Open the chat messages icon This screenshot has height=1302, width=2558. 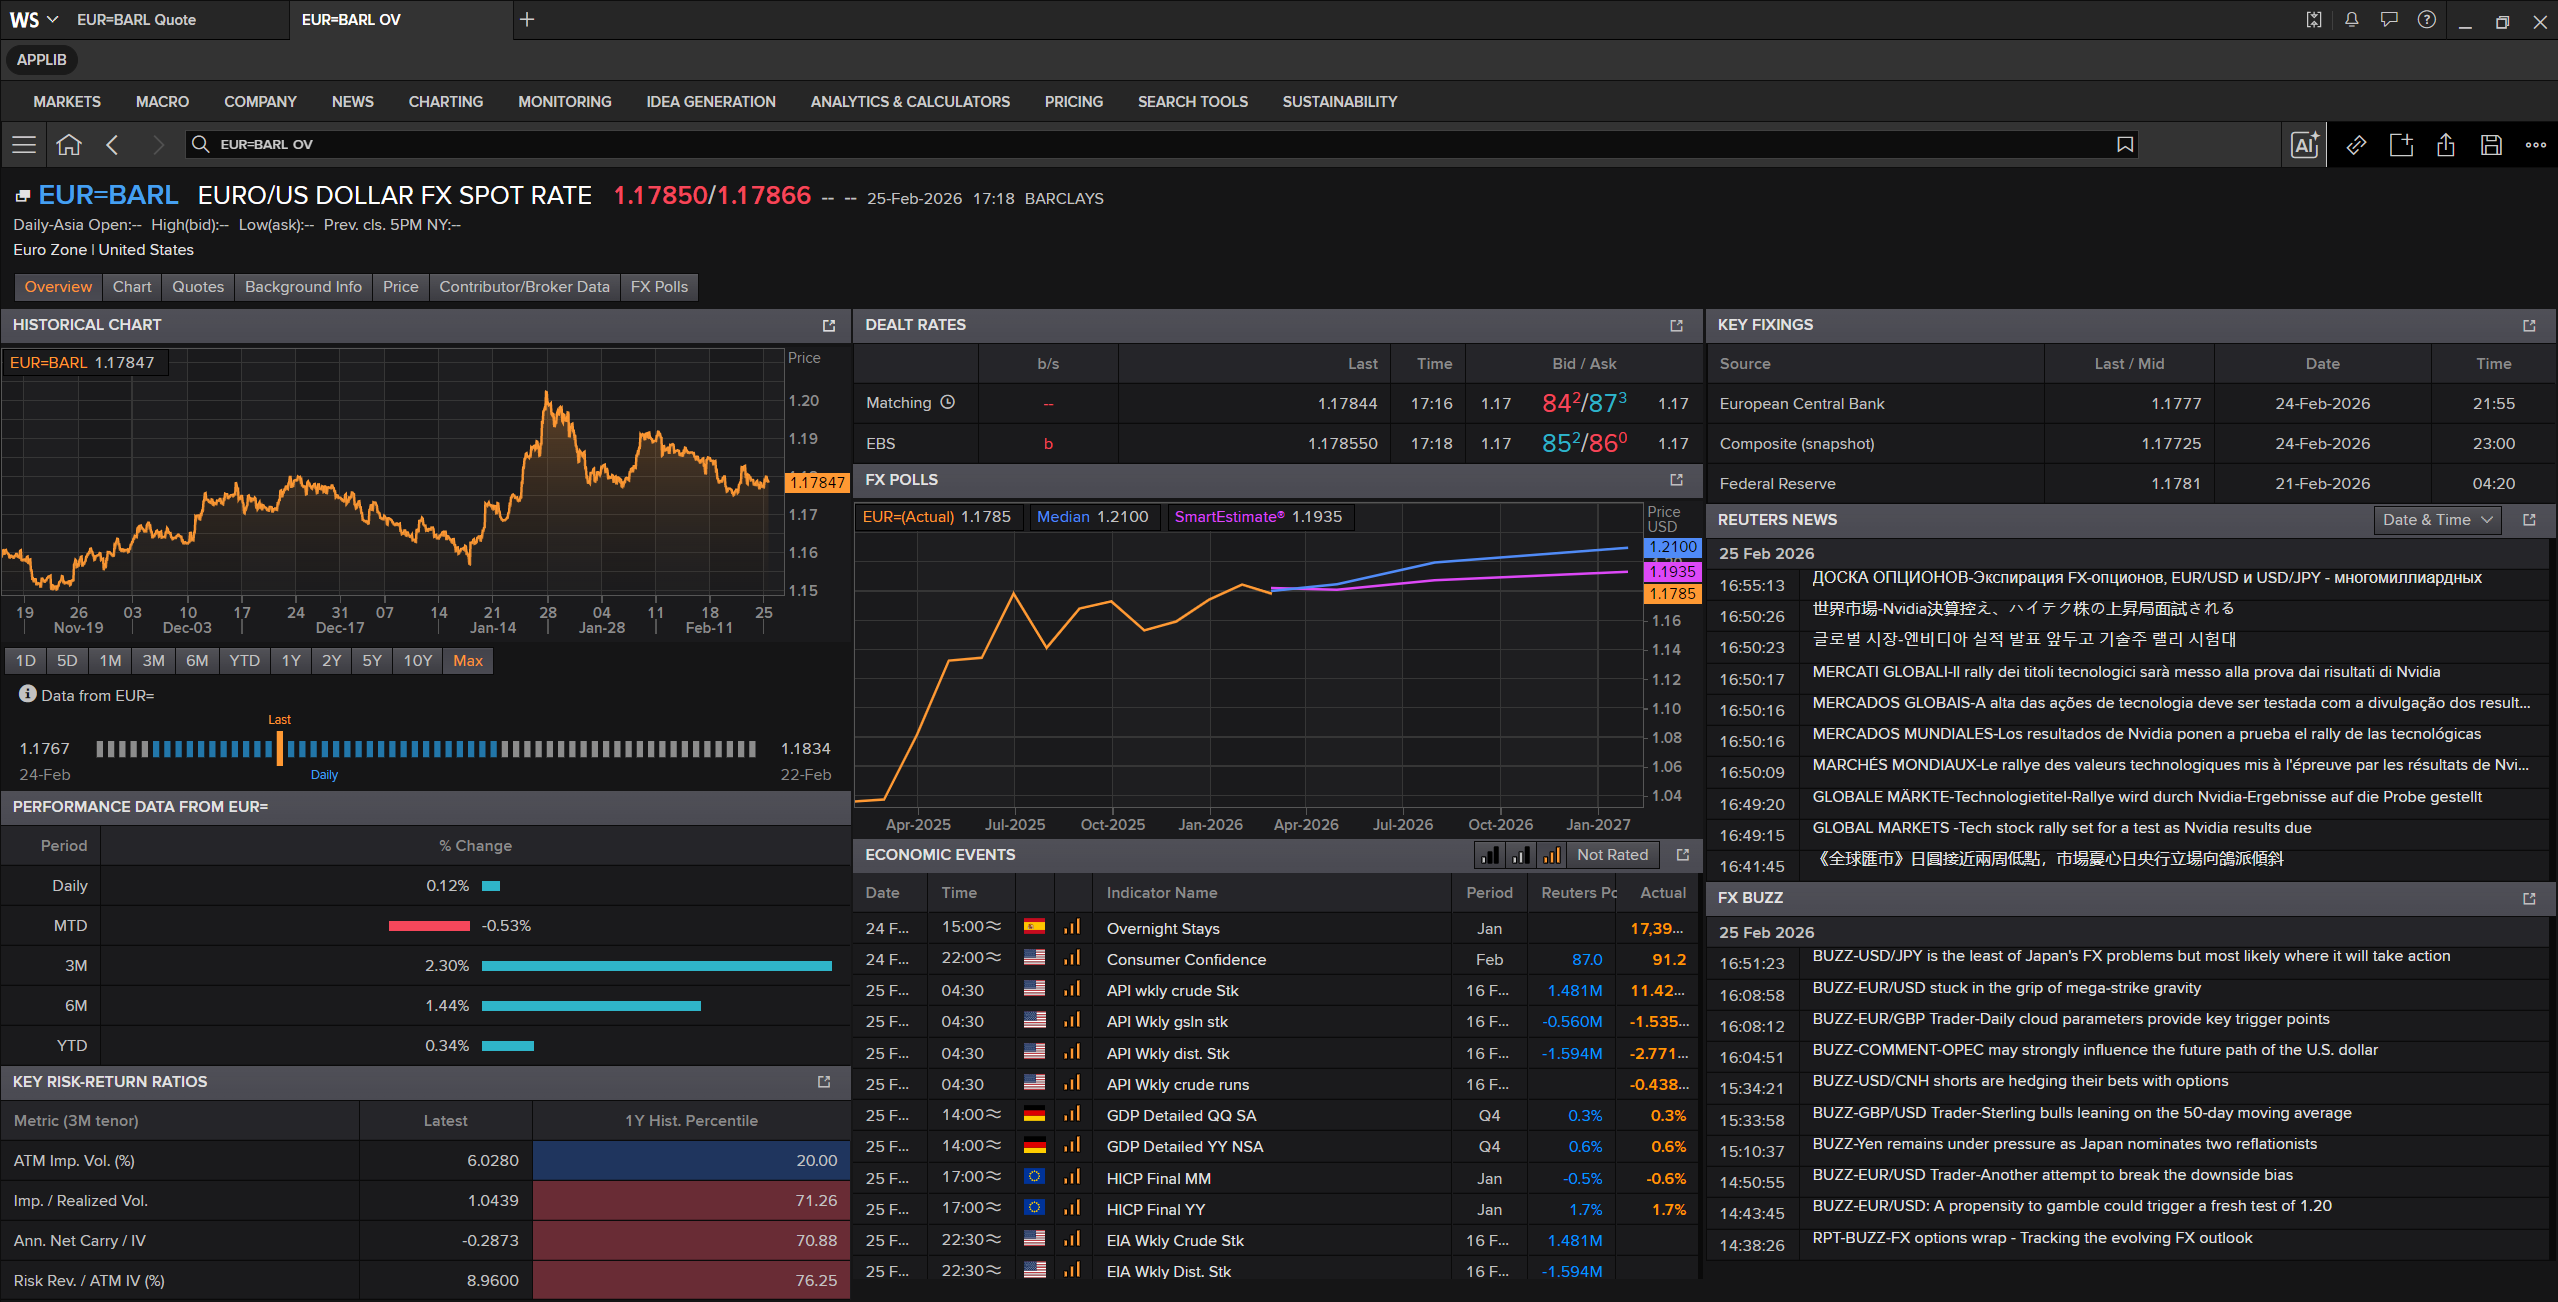[2389, 20]
